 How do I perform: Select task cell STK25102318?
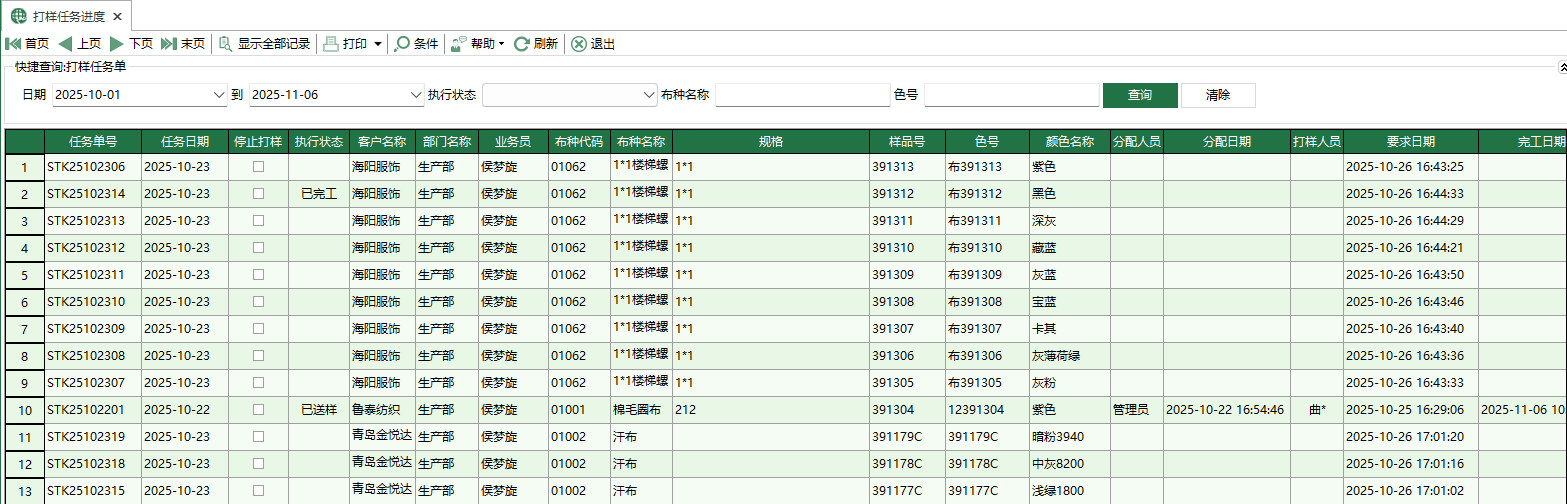click(93, 464)
